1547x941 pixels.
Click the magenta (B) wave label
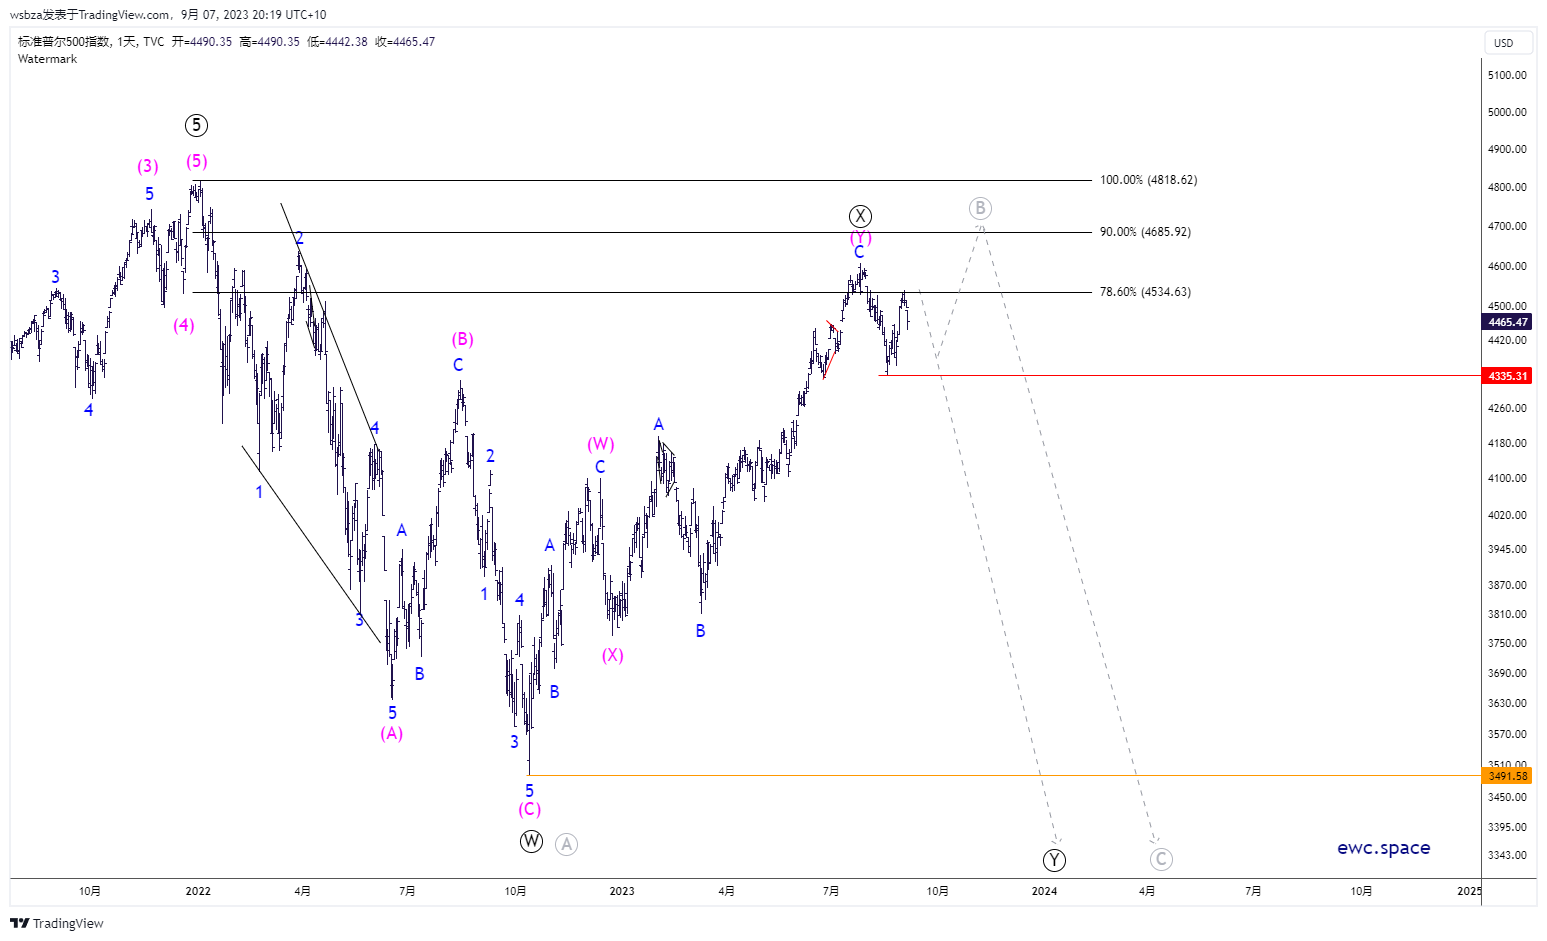(462, 339)
